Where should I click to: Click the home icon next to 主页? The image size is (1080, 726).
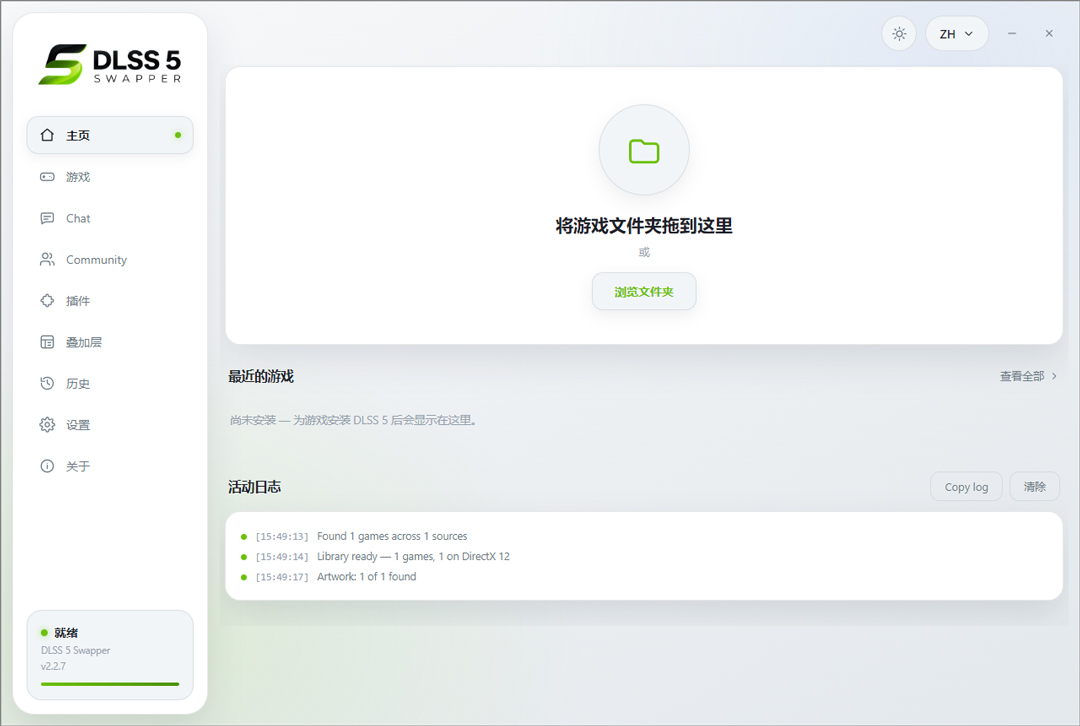pos(47,135)
